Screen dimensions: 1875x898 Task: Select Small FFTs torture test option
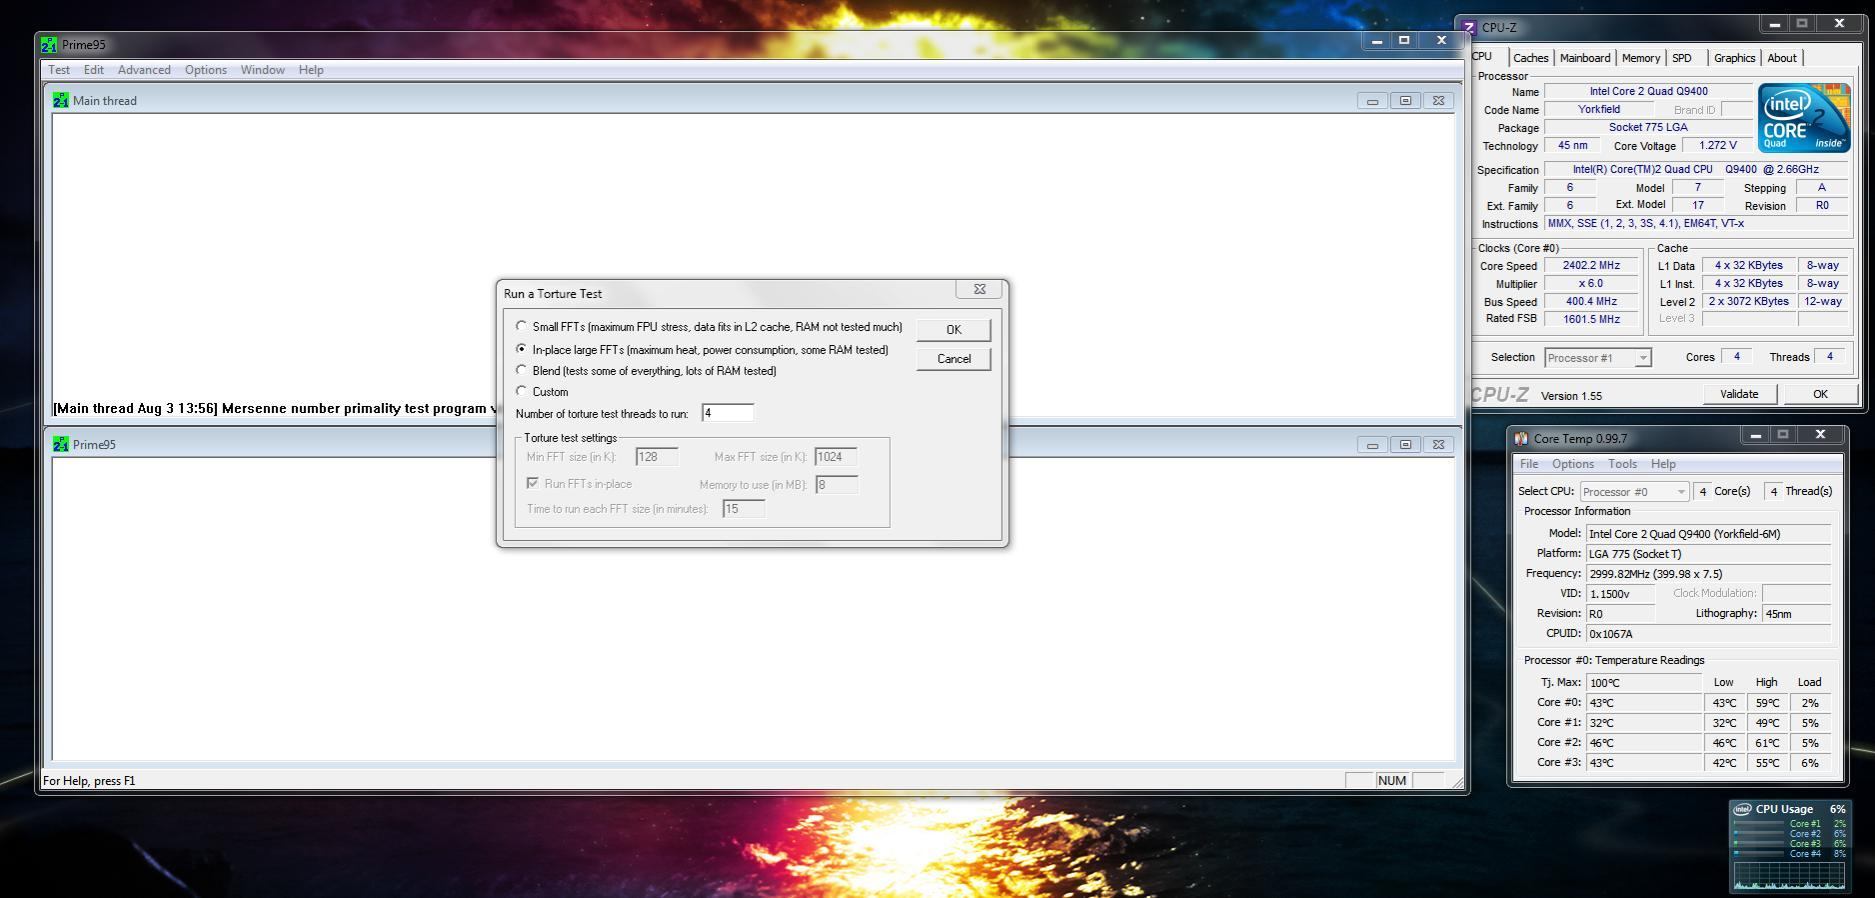521,326
